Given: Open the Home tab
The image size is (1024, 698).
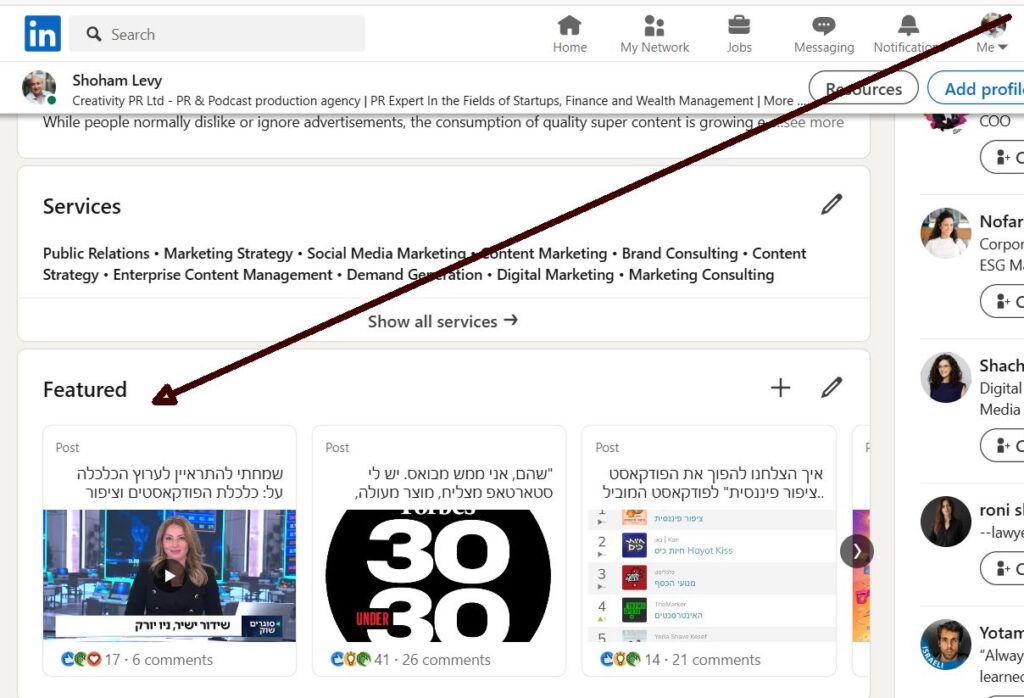Looking at the screenshot, I should point(569,35).
